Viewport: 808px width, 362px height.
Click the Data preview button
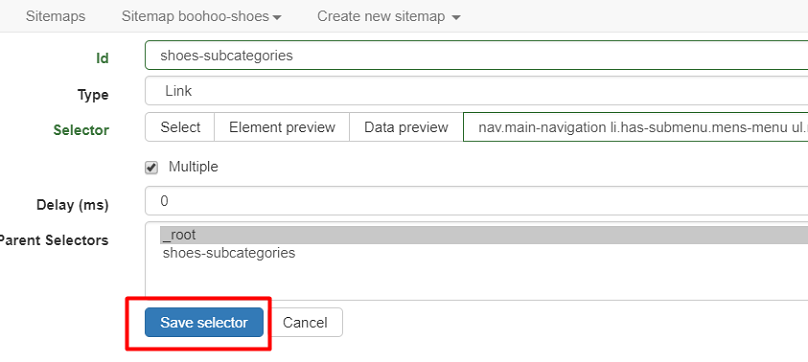(x=406, y=127)
